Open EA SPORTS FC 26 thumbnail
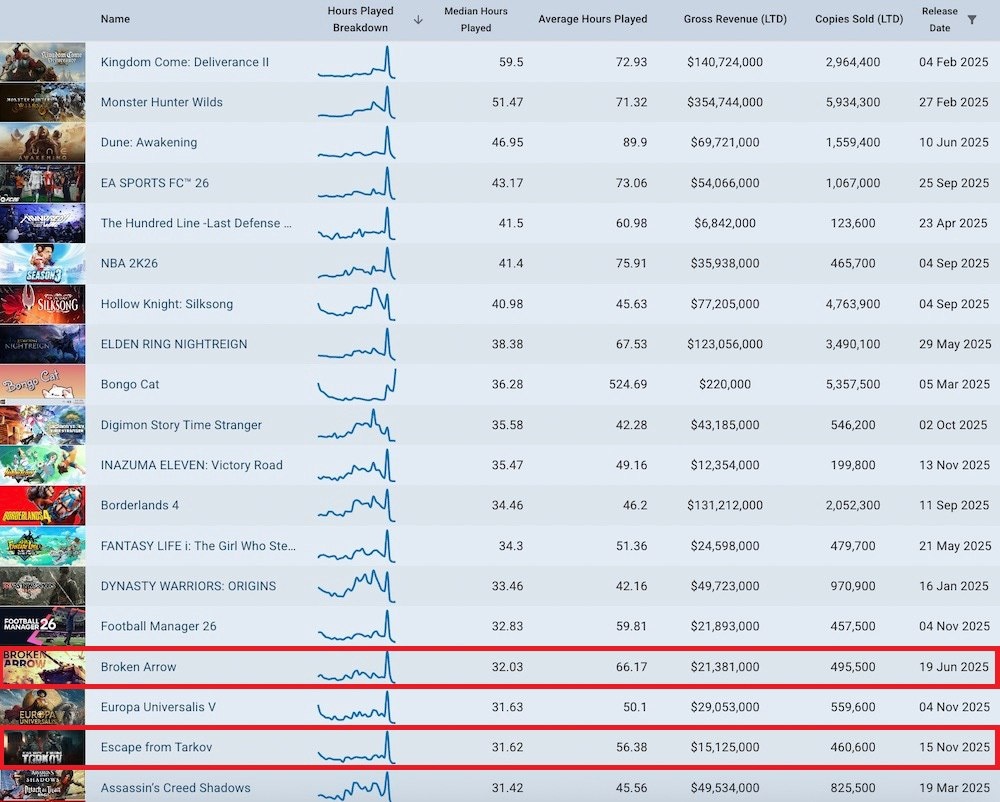 tap(43, 183)
